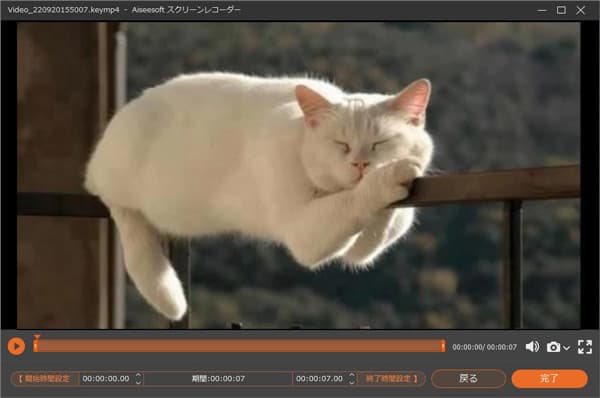Click the time counter 00:00:00/ 00:00:07
600x398 pixels.
484,347
